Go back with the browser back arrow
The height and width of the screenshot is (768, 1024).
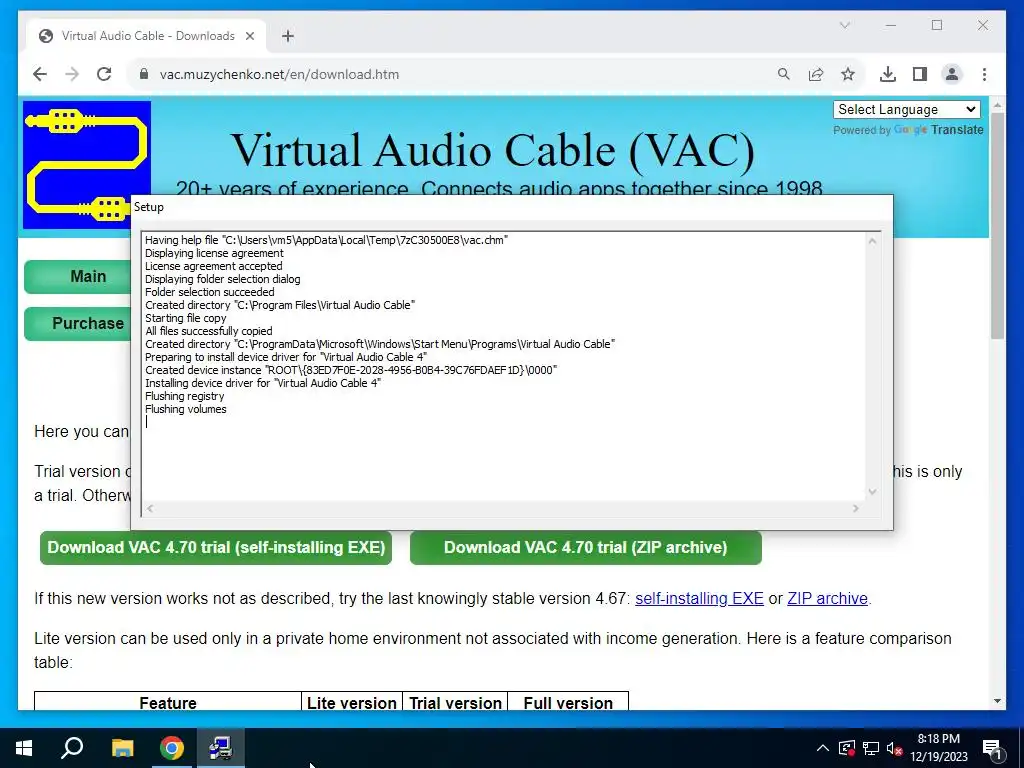coord(40,74)
